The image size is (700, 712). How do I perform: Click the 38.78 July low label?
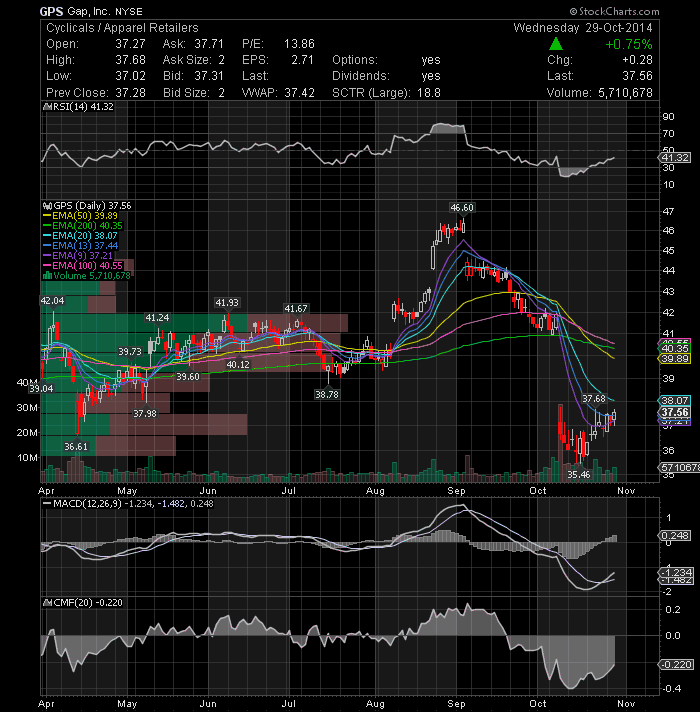tap(327, 395)
